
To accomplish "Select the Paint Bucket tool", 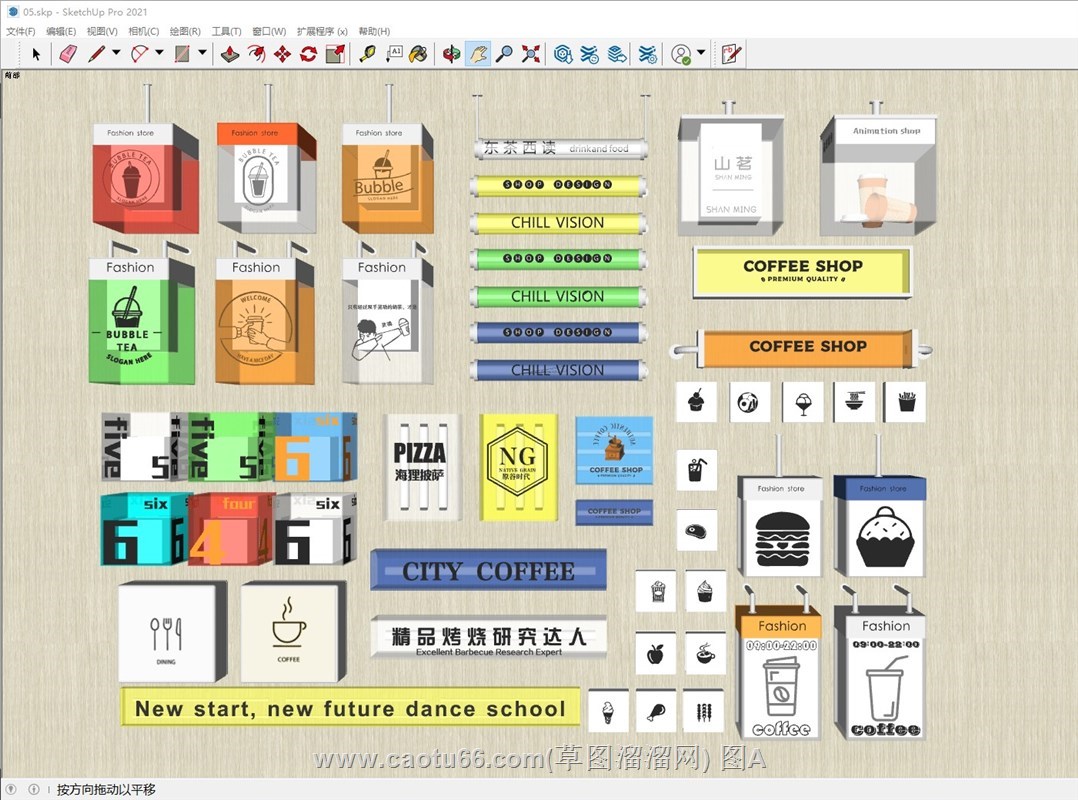I will (x=419, y=54).
